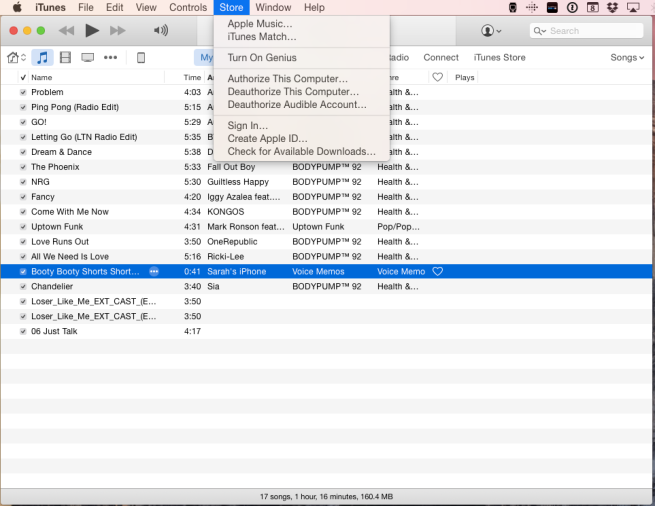
Task: Open the account user dropdown
Action: tap(492, 31)
